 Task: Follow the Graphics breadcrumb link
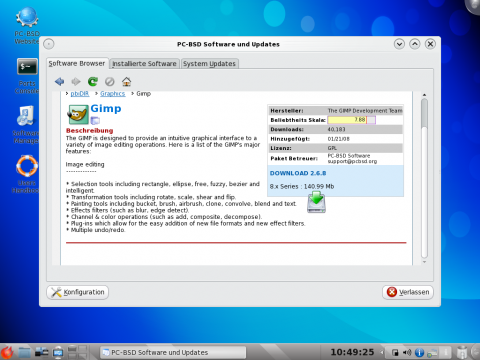click(x=113, y=94)
